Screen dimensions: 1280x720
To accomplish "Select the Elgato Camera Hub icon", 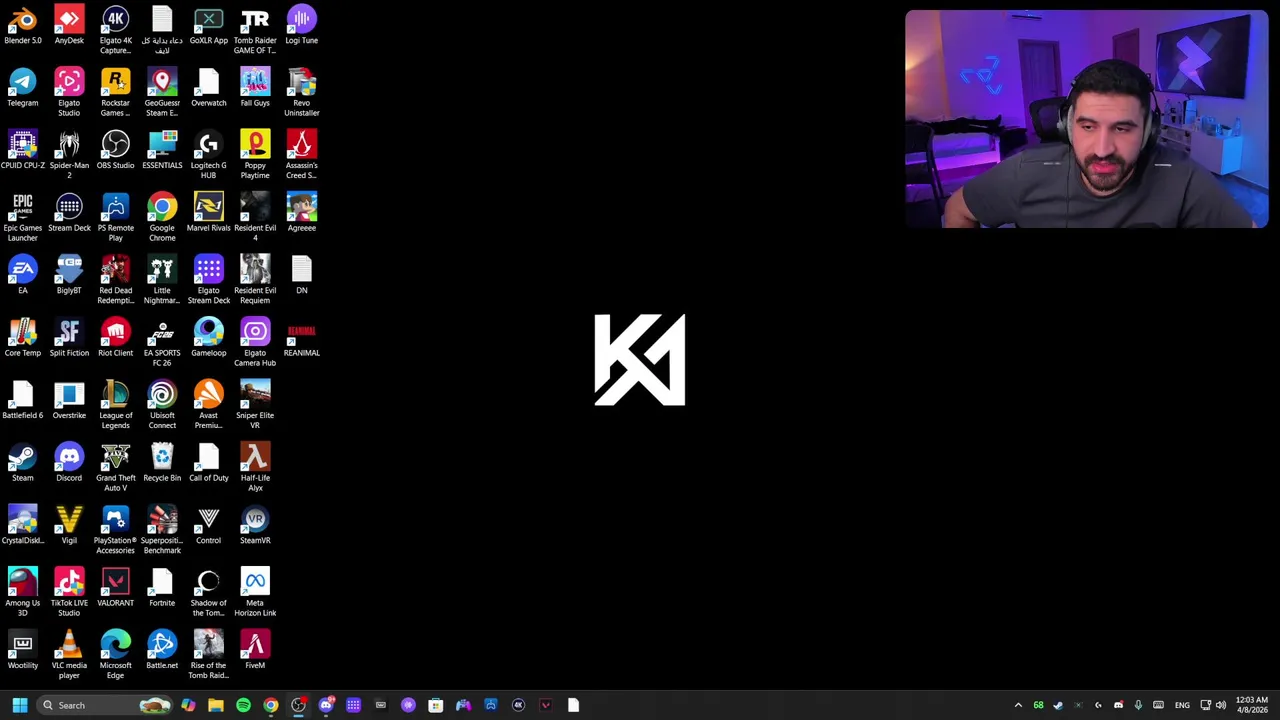I will [x=255, y=343].
